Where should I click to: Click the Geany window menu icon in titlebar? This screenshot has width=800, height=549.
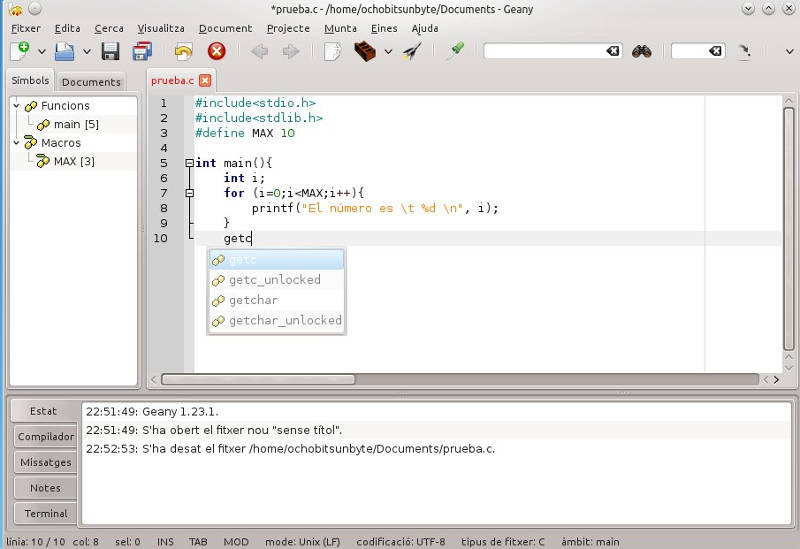(15, 9)
